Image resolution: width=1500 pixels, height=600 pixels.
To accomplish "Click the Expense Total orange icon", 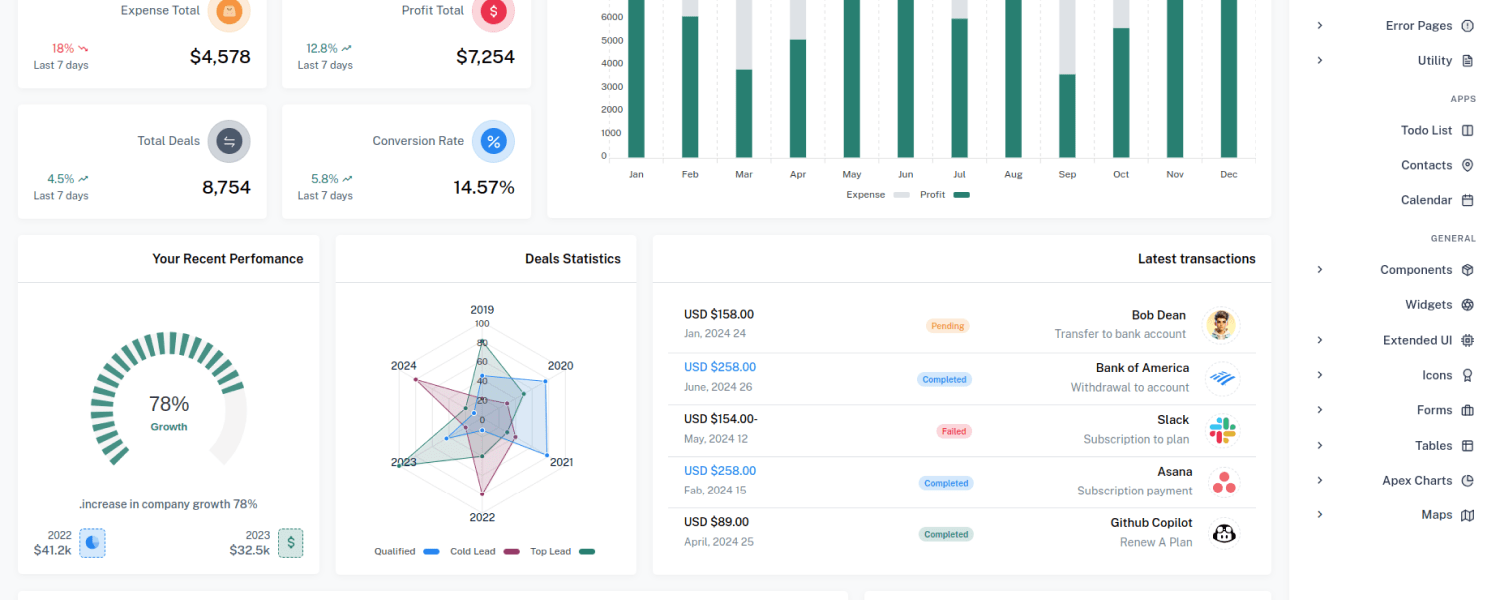I will click(229, 11).
